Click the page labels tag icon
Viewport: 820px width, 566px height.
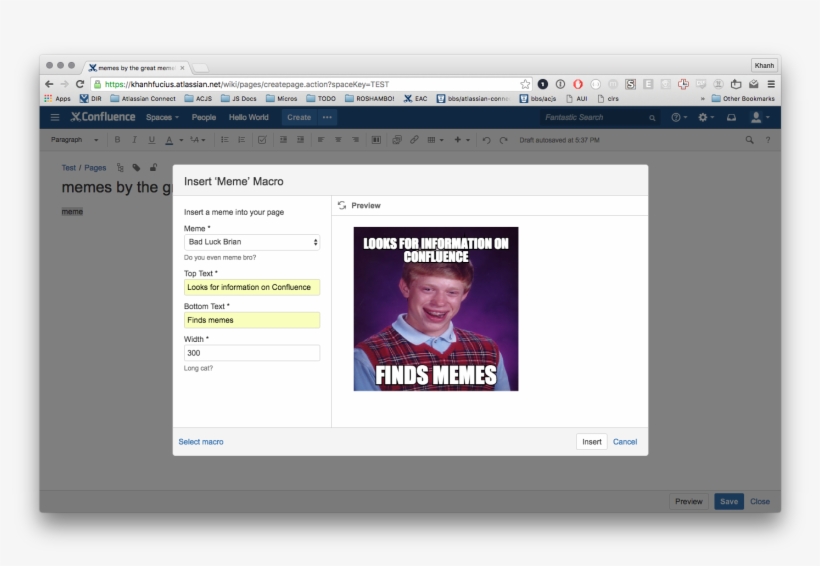(136, 168)
